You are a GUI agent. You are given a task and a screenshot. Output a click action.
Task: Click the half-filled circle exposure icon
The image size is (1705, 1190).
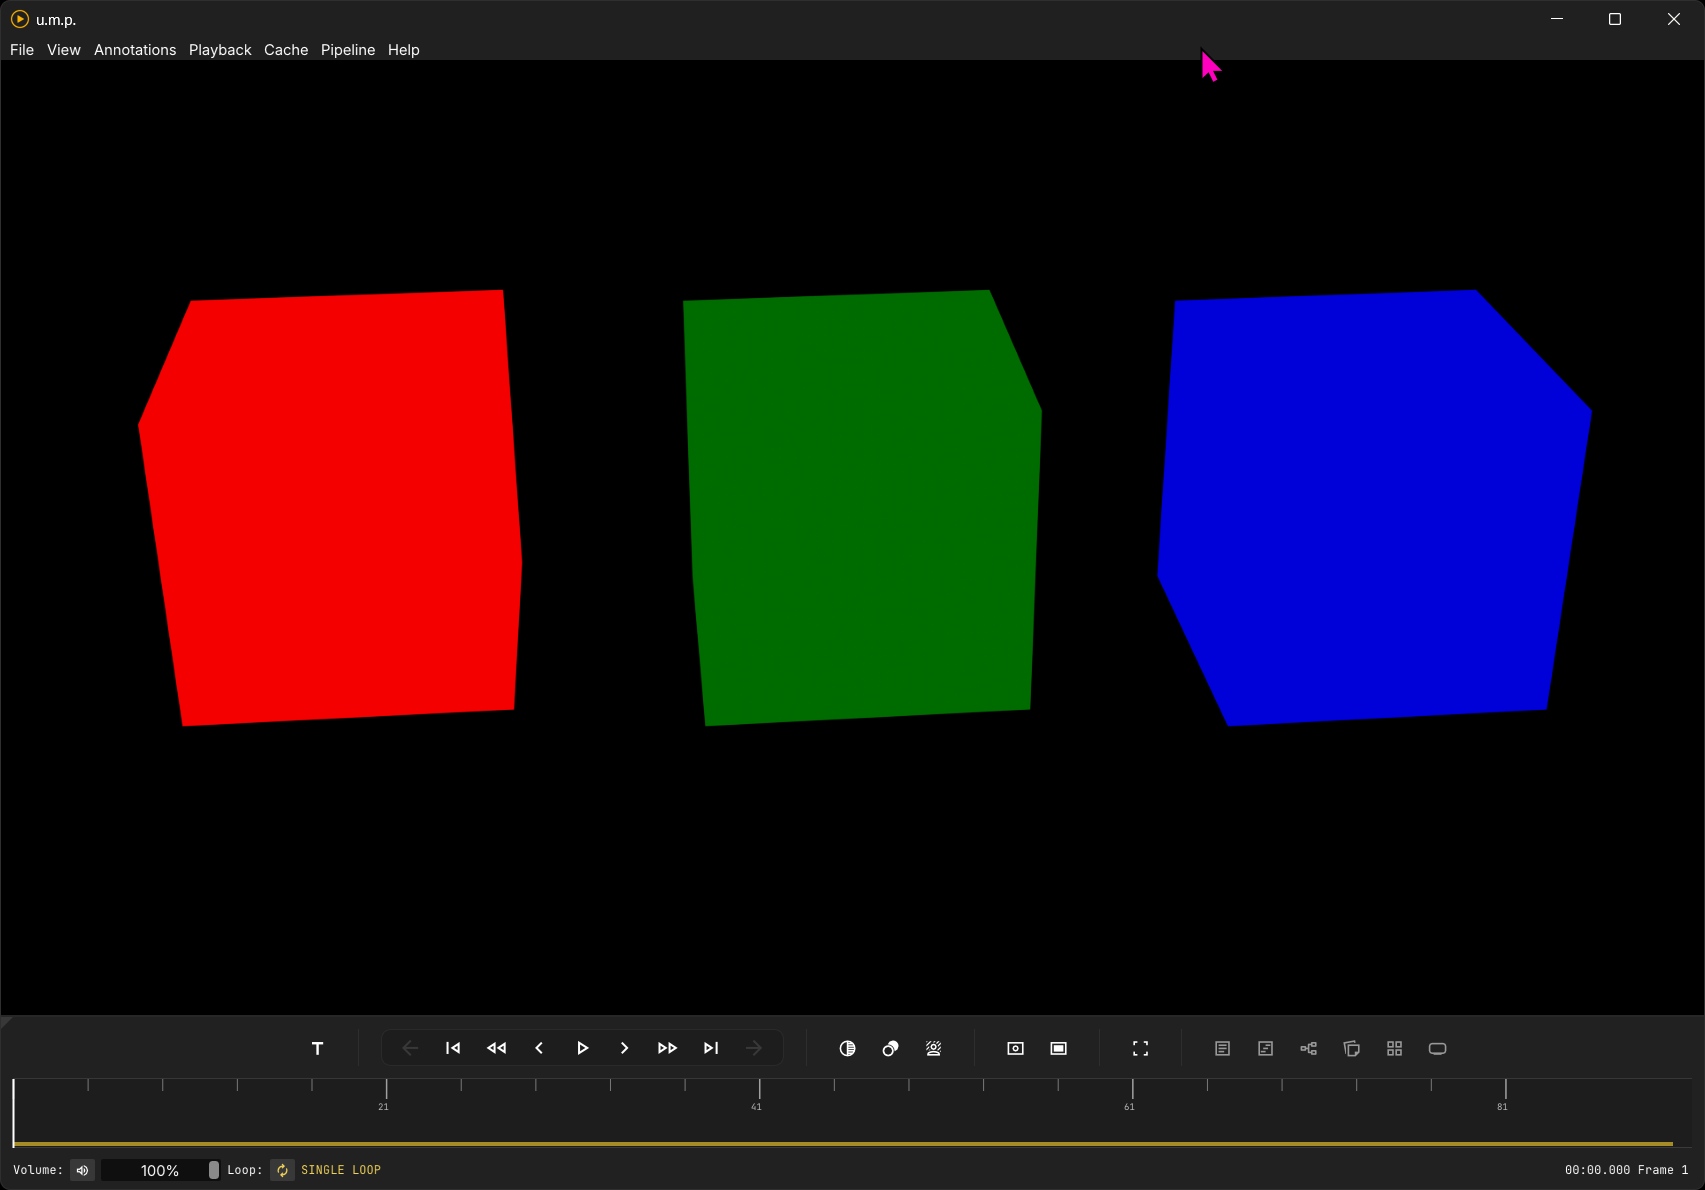pyautogui.click(x=847, y=1048)
